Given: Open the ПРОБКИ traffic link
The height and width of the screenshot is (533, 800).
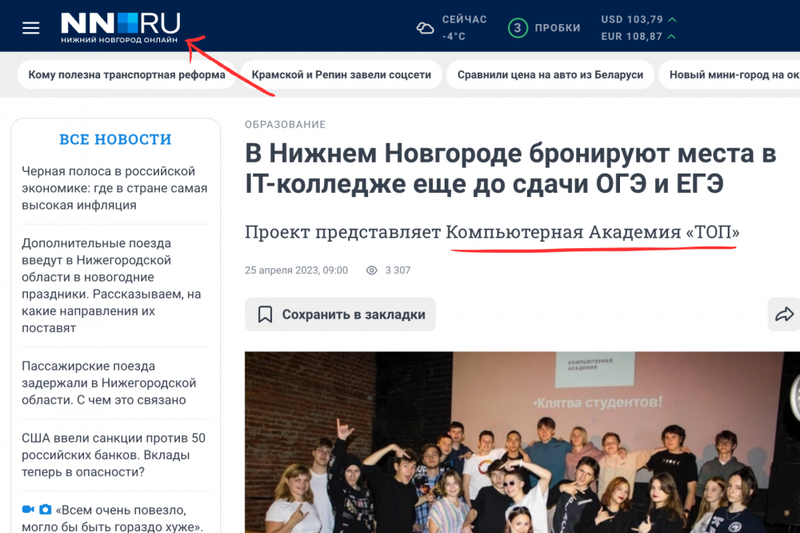Looking at the screenshot, I should (557, 28).
